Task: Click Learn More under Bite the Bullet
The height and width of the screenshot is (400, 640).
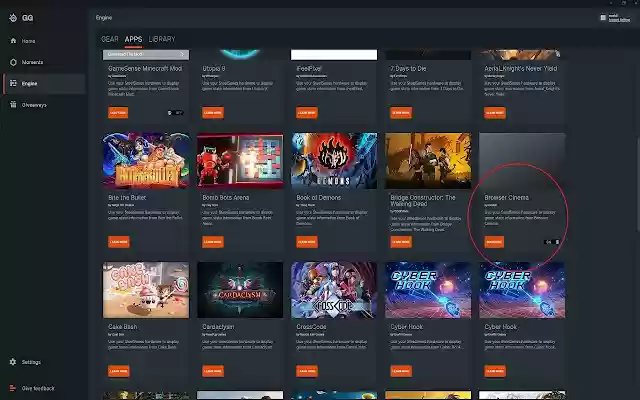Action: 119,242
